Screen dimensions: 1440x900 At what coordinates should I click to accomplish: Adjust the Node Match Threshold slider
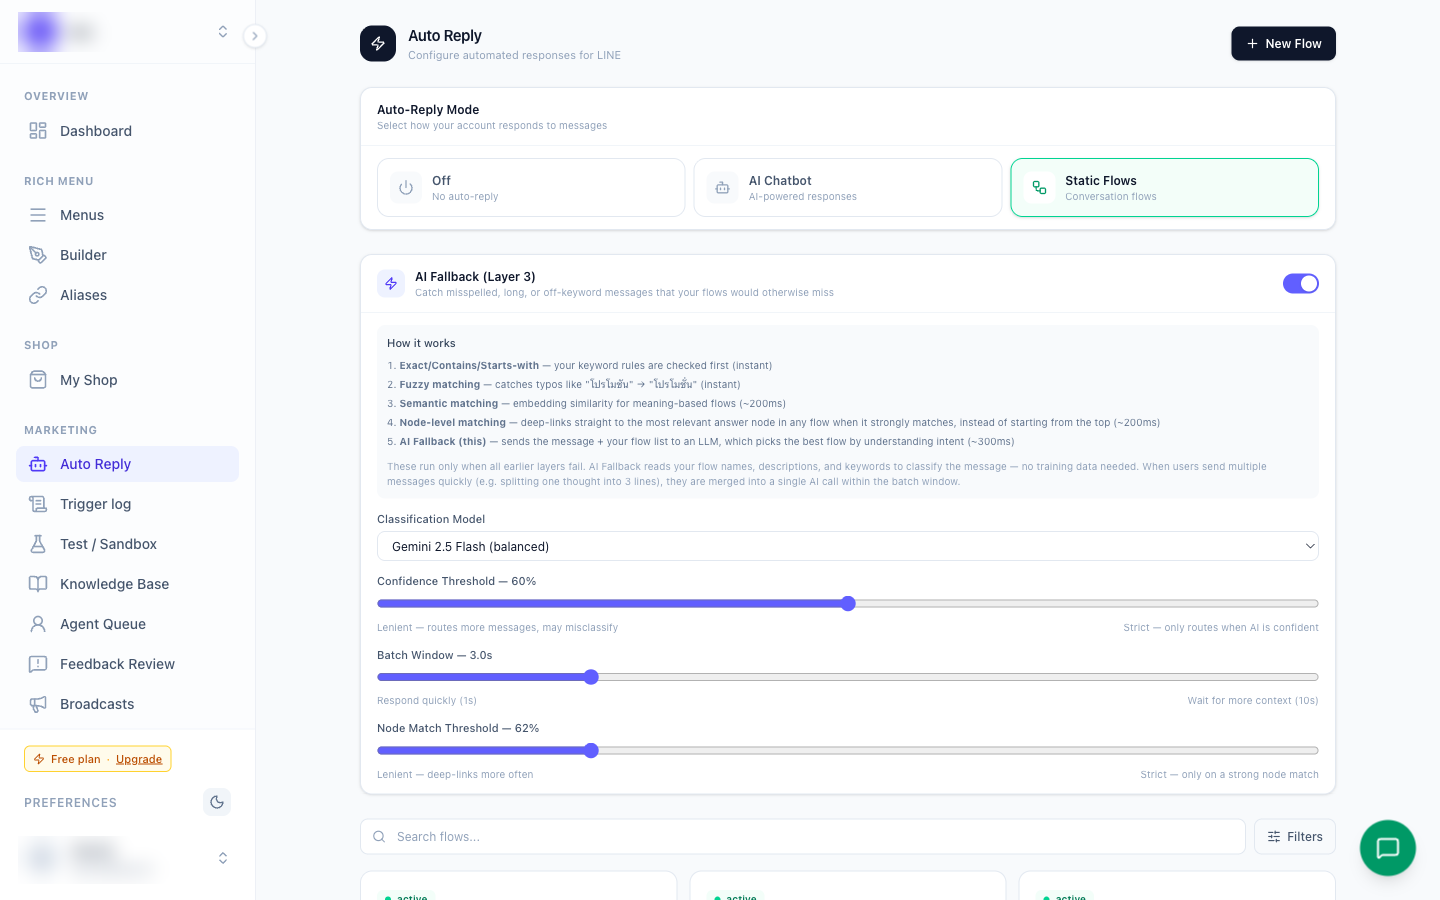point(848,750)
